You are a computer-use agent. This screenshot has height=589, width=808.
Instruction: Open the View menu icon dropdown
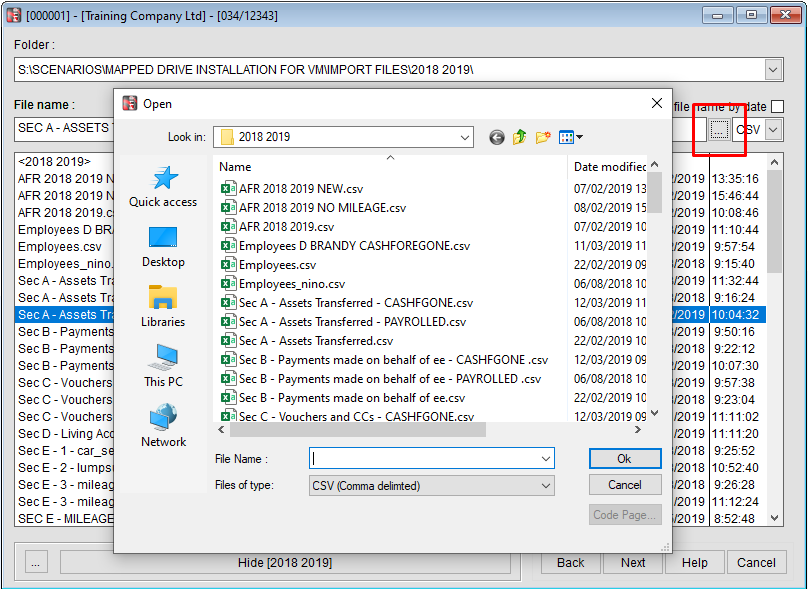[x=571, y=137]
